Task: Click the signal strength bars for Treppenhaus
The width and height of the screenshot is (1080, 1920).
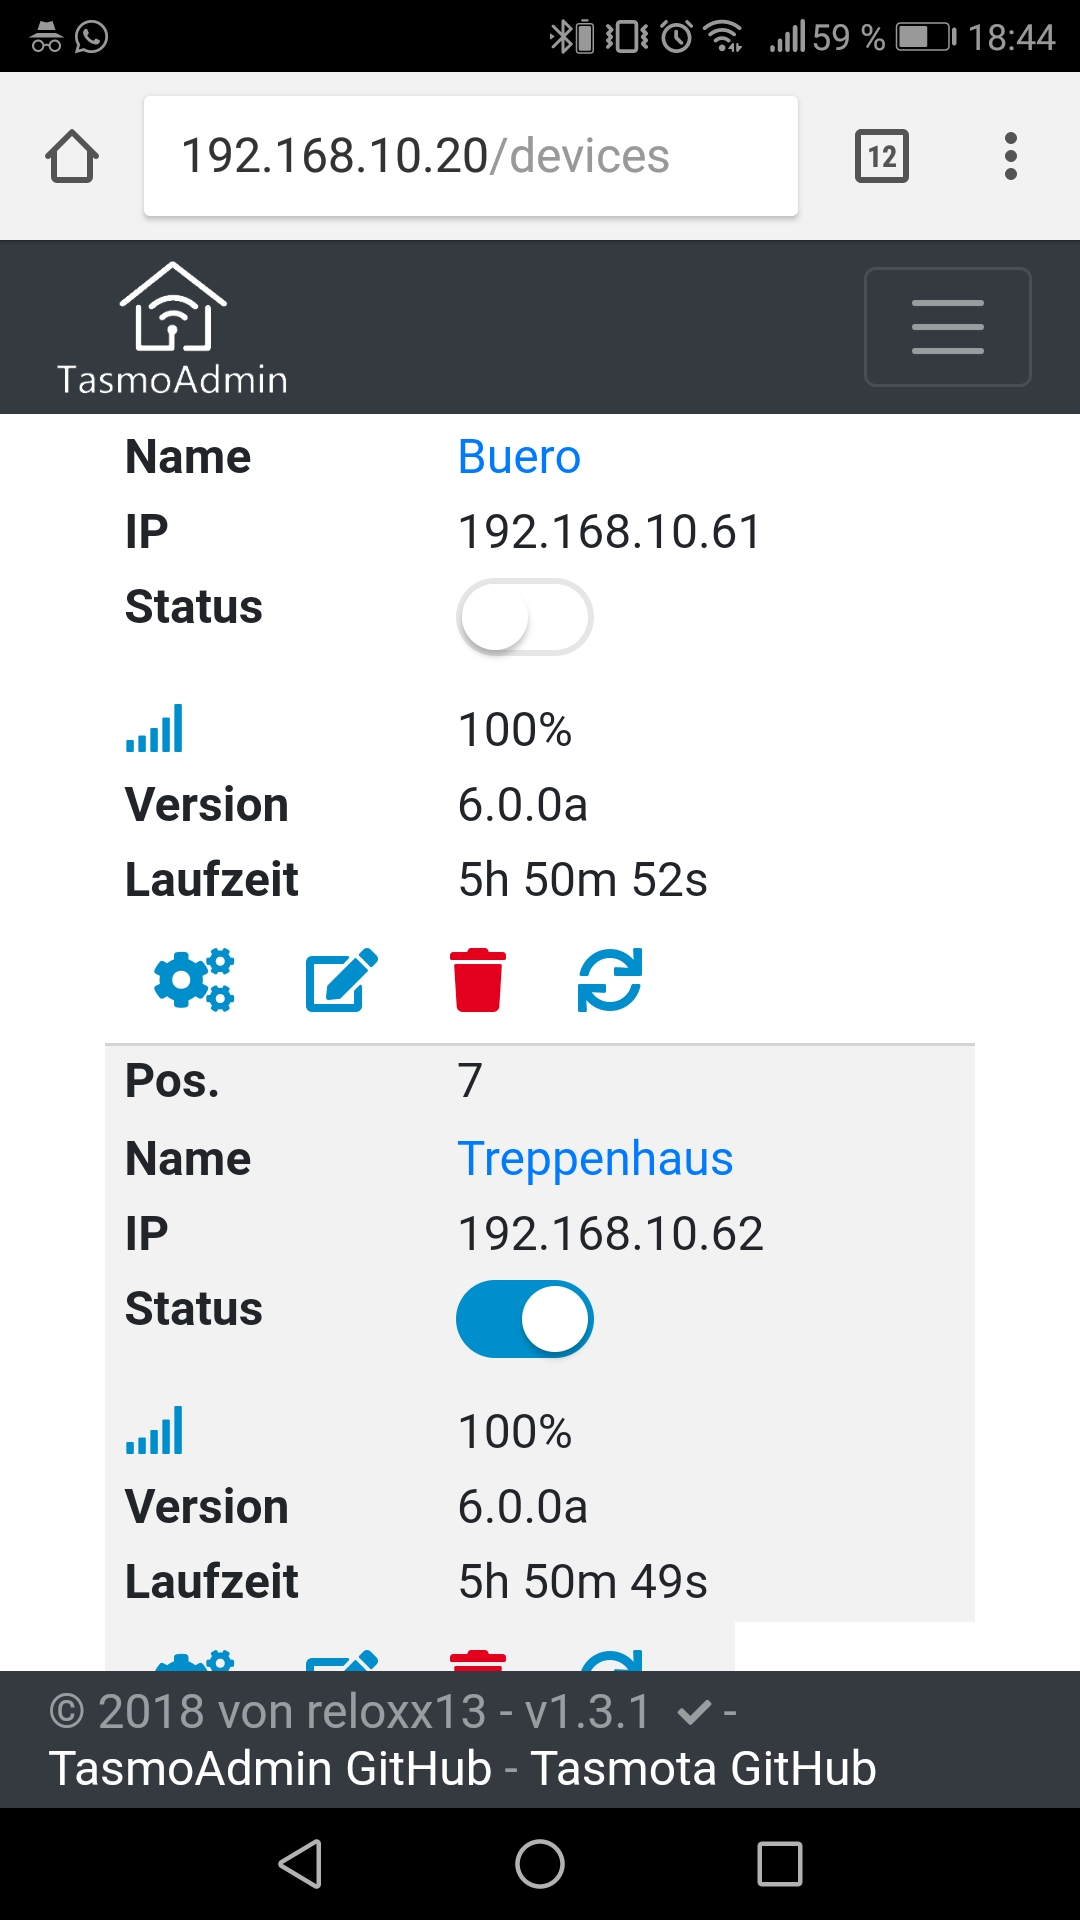Action: point(152,1431)
